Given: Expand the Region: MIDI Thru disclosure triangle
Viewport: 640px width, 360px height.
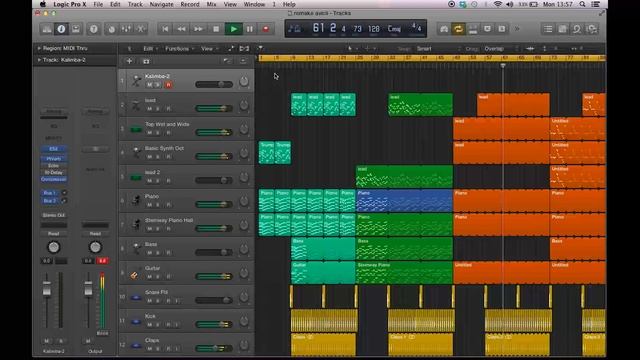Looking at the screenshot, I should tap(39, 48).
